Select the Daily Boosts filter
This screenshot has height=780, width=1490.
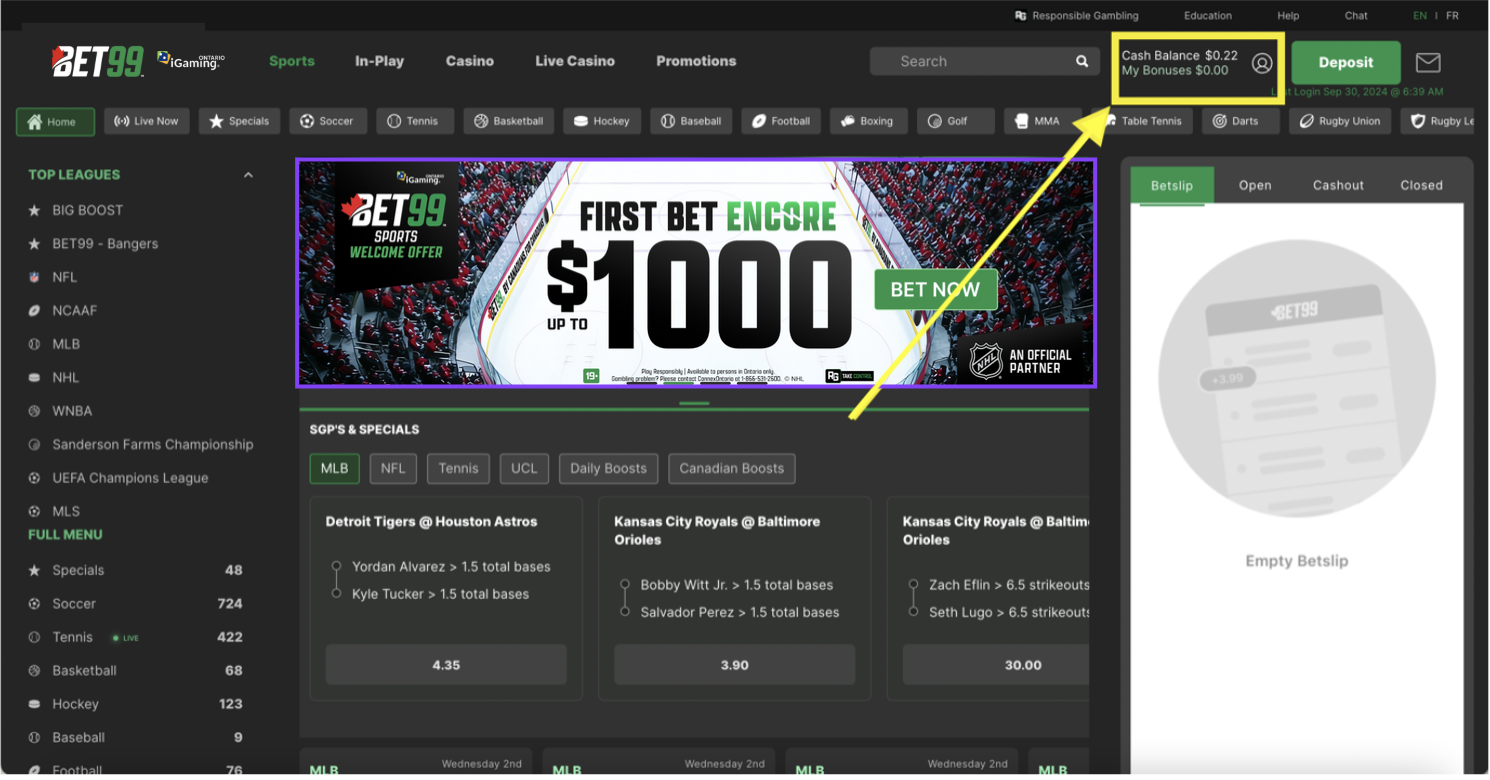[608, 468]
